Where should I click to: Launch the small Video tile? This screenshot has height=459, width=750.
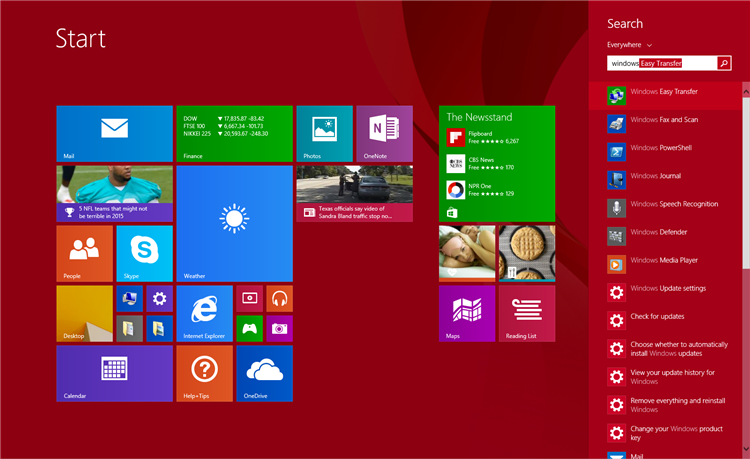[x=250, y=299]
